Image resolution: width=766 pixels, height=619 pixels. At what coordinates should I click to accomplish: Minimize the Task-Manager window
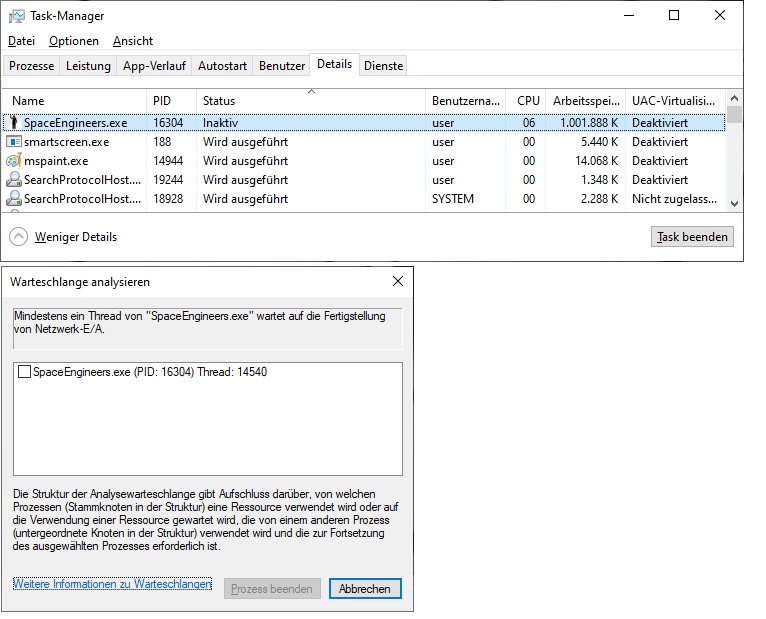629,16
